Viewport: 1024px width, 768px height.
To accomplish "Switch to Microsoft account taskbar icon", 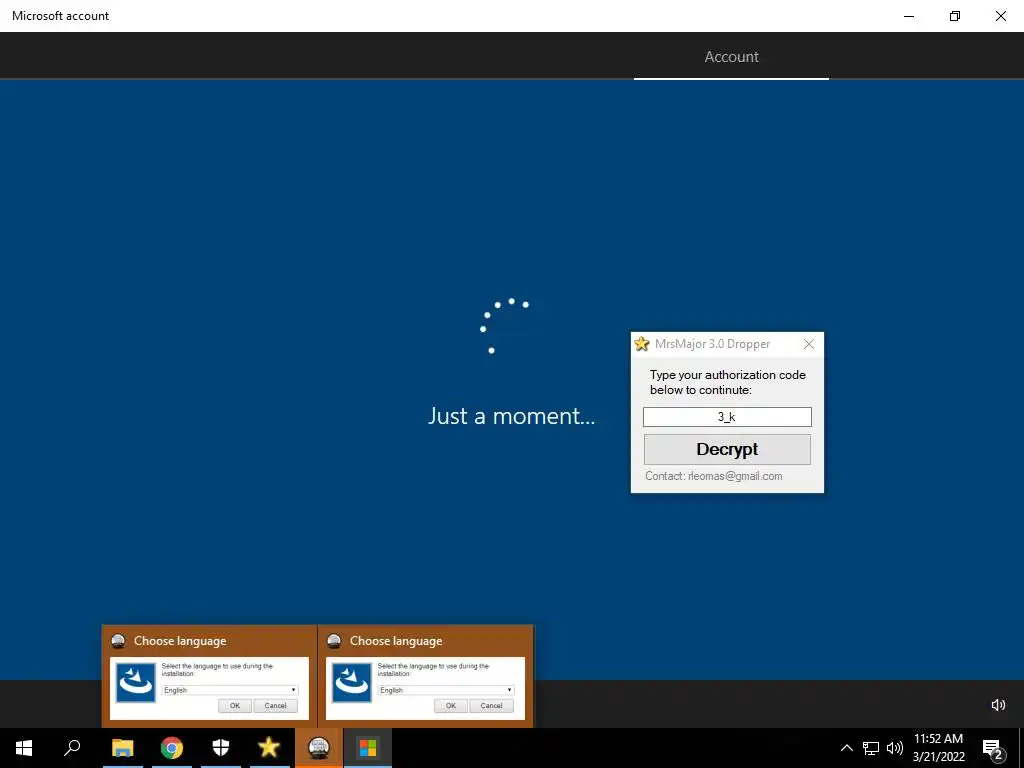I will click(x=368, y=748).
